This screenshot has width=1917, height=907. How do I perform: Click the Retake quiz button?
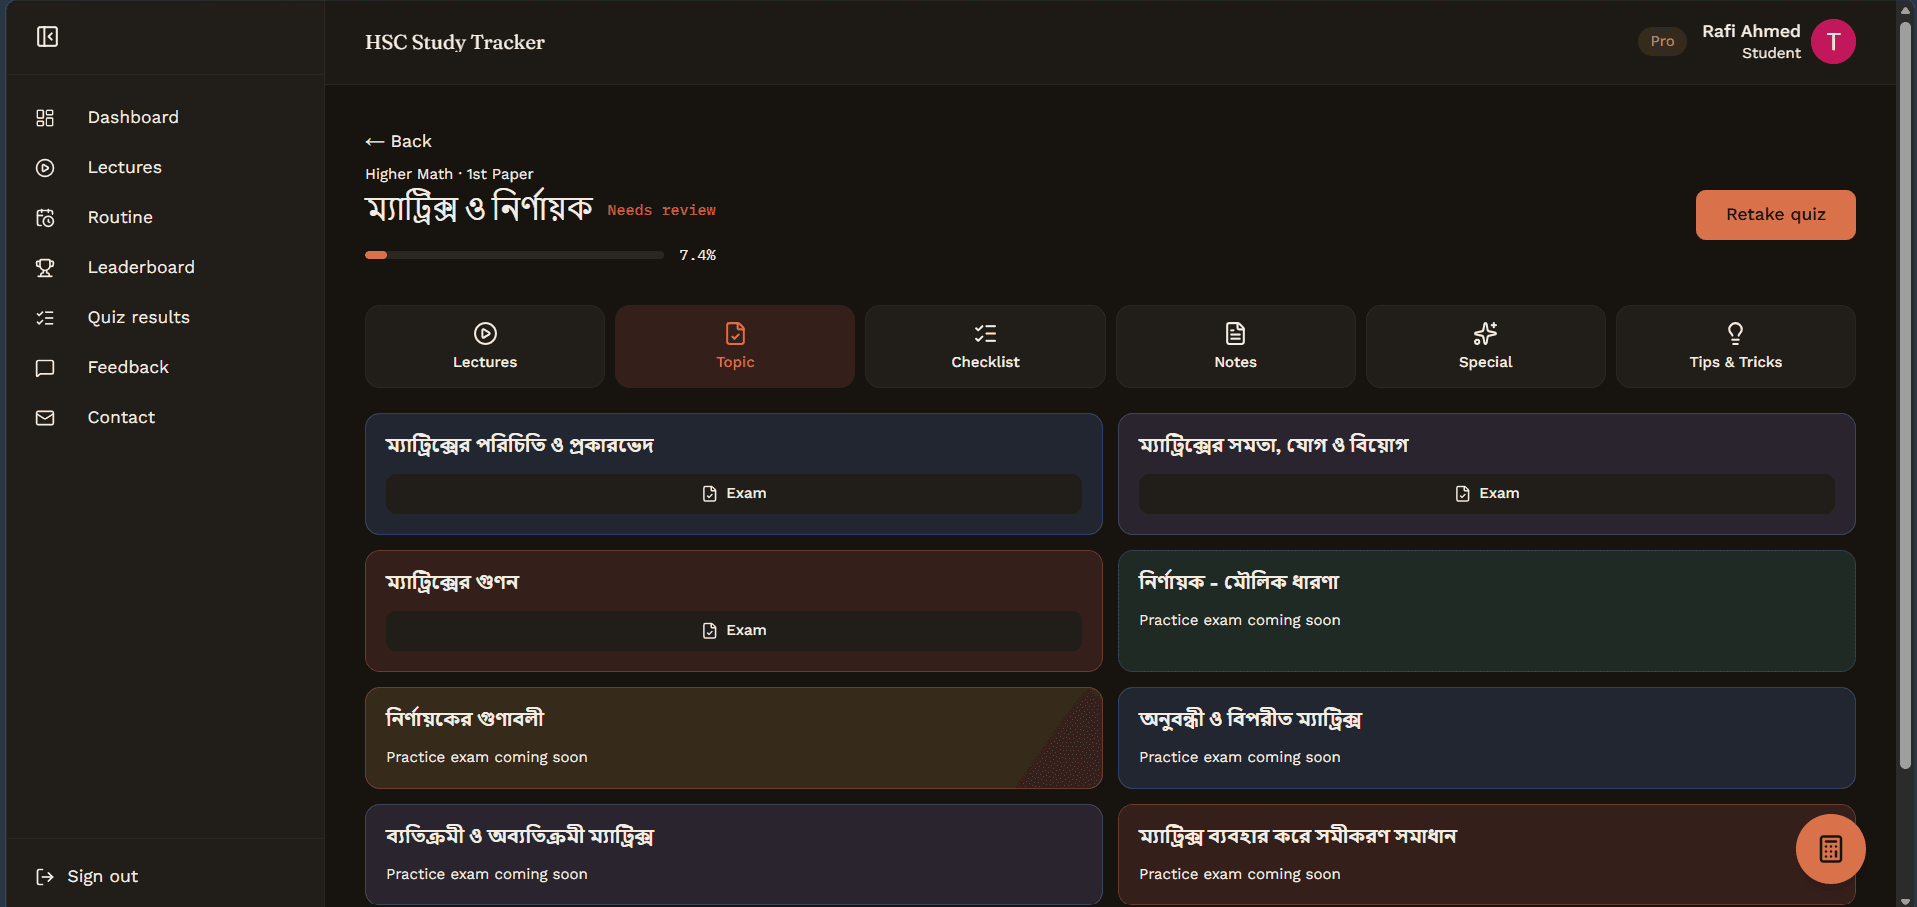click(x=1775, y=215)
